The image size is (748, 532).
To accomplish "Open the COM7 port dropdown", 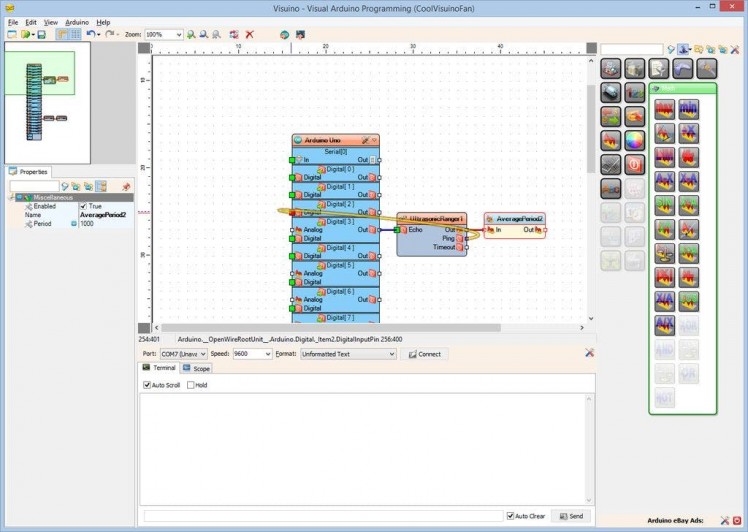I will [203, 354].
